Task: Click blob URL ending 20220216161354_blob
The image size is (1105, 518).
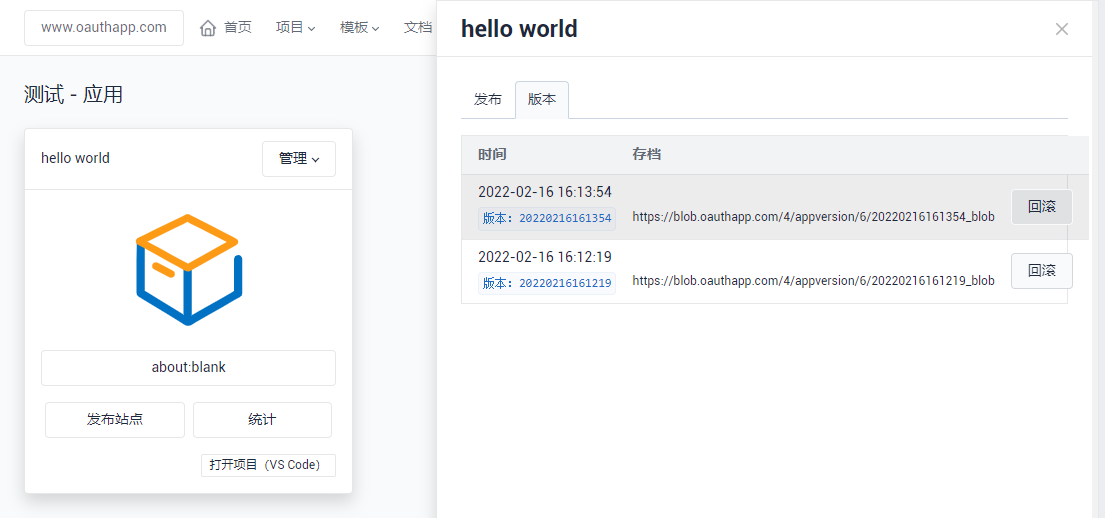Action: (813, 217)
